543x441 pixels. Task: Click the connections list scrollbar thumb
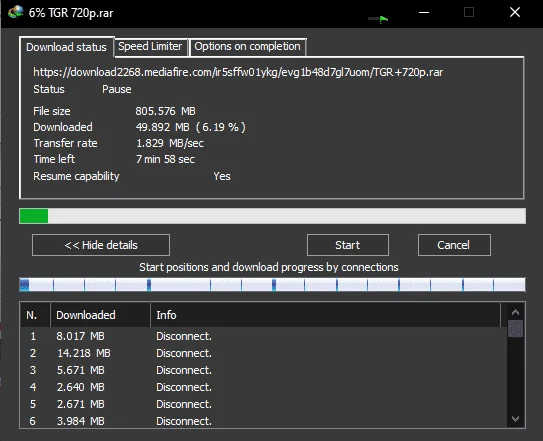click(515, 328)
